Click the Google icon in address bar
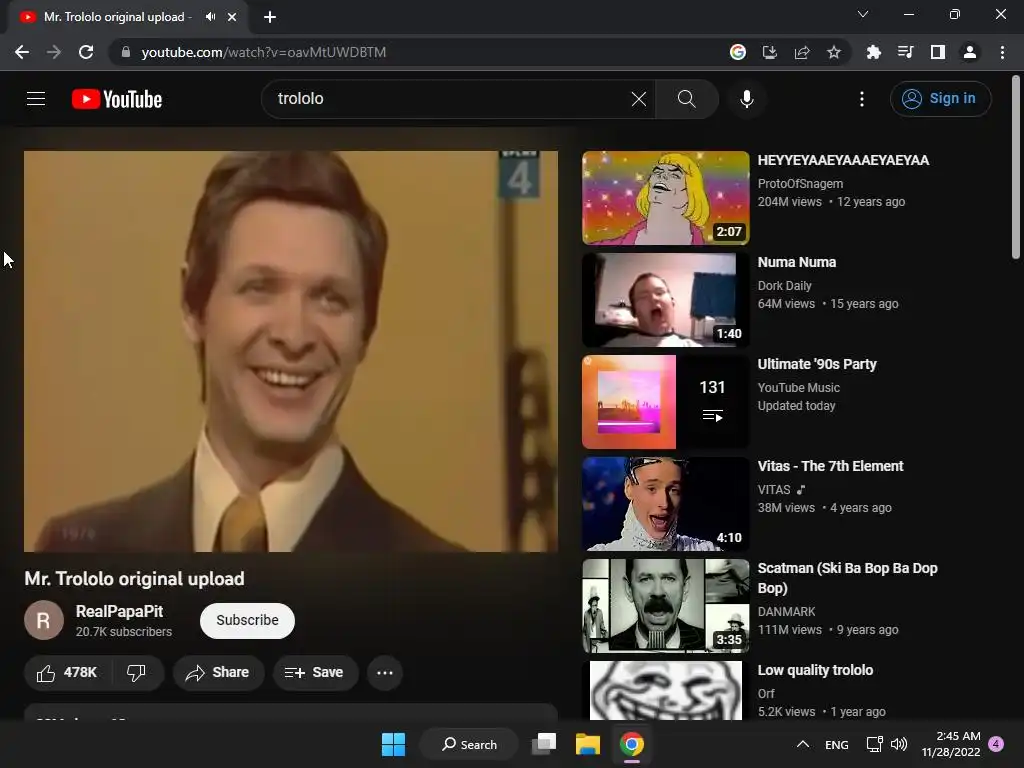This screenshot has height=768, width=1024. click(x=738, y=52)
